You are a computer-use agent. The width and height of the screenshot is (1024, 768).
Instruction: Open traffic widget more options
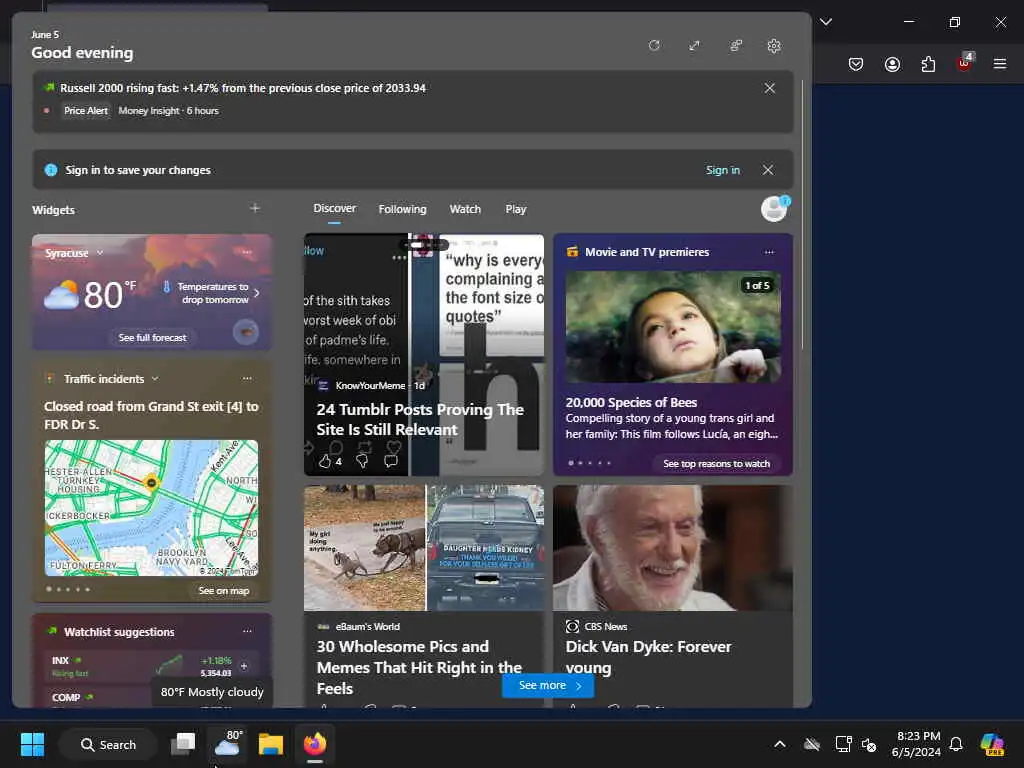pos(247,378)
